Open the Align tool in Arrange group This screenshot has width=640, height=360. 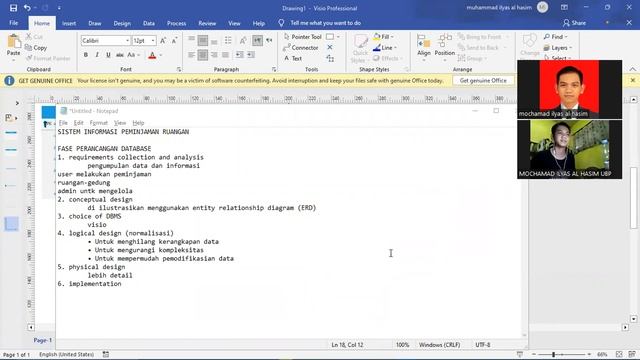(x=424, y=46)
